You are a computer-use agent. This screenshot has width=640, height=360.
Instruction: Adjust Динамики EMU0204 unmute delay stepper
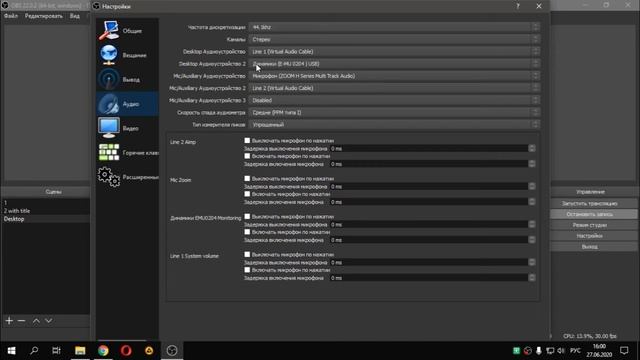(532, 240)
